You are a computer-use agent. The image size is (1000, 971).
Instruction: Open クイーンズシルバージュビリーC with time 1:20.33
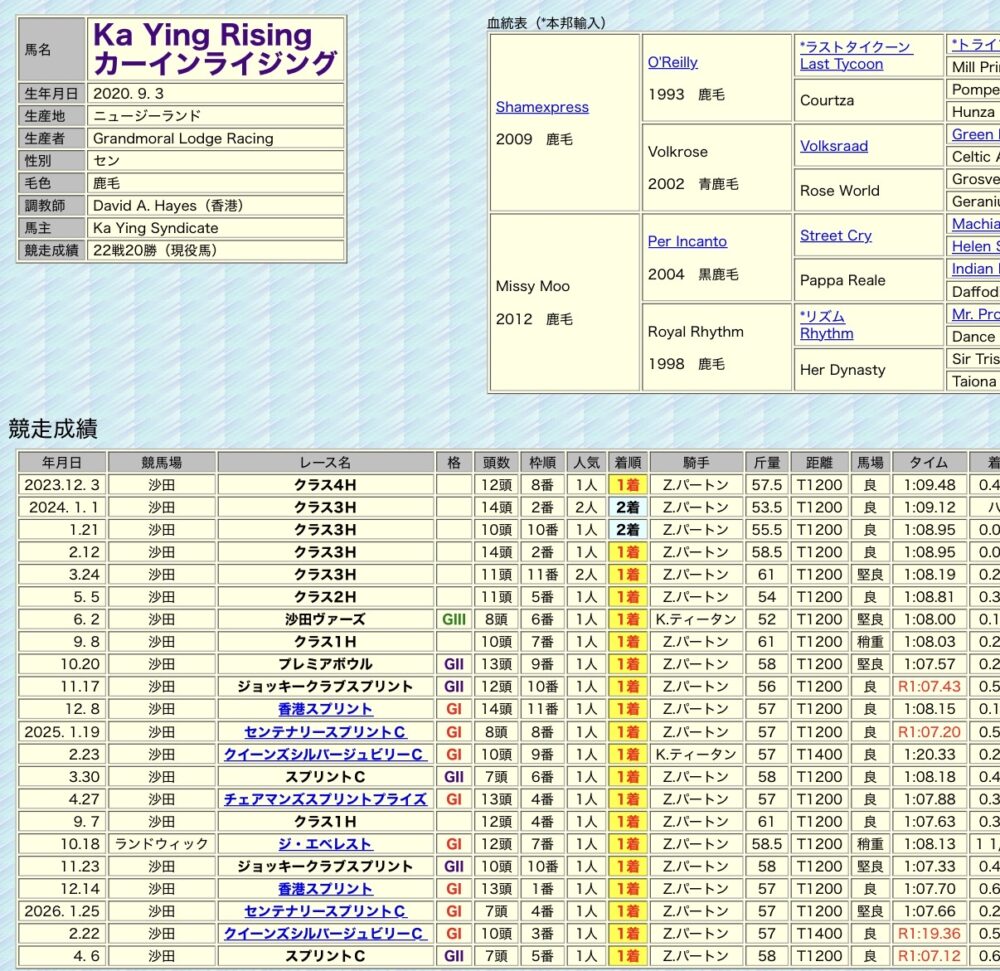(x=325, y=754)
